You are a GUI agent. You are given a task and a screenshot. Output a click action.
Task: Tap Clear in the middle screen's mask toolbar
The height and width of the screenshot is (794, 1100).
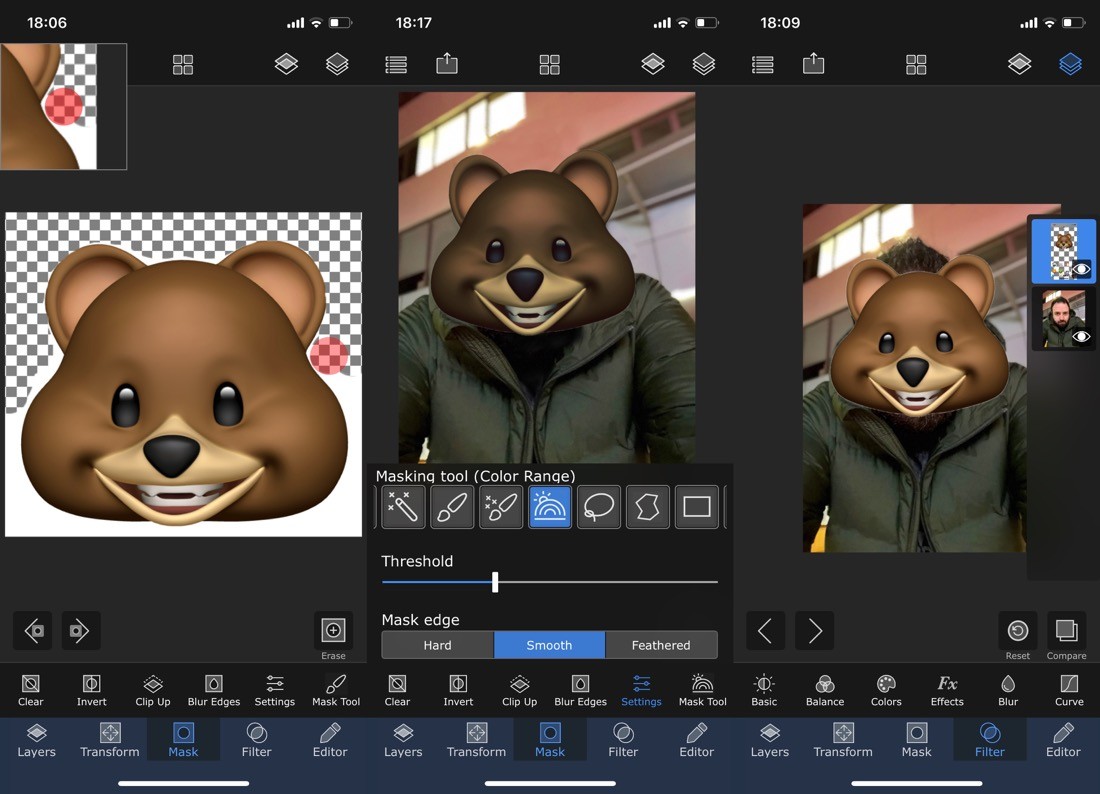[x=397, y=690]
